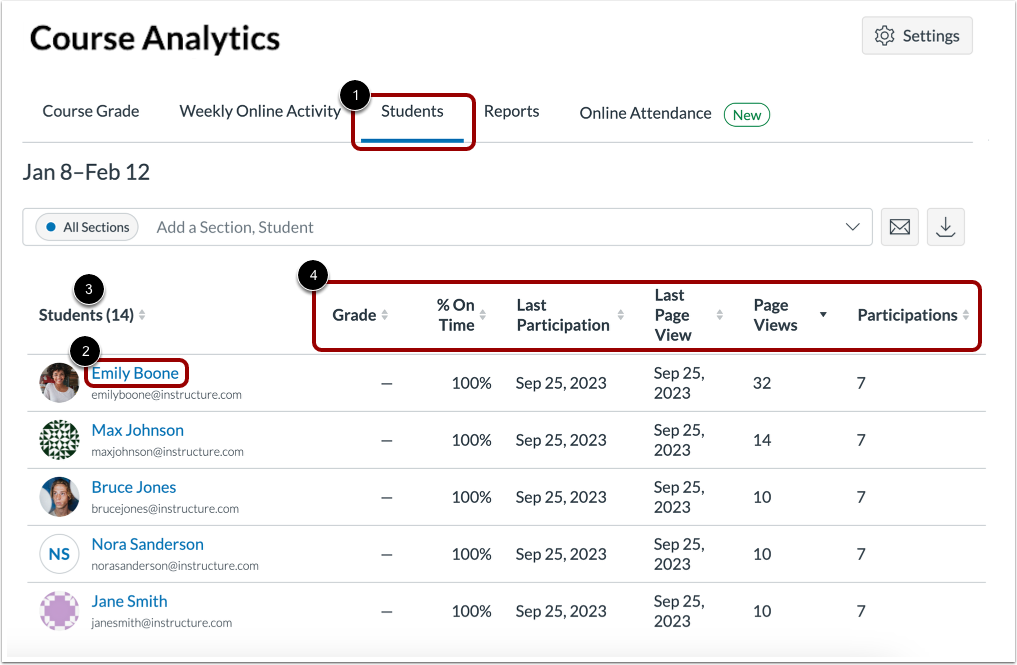This screenshot has height=665, width=1017.
Task: Switch to the Reports tab
Action: point(511,111)
